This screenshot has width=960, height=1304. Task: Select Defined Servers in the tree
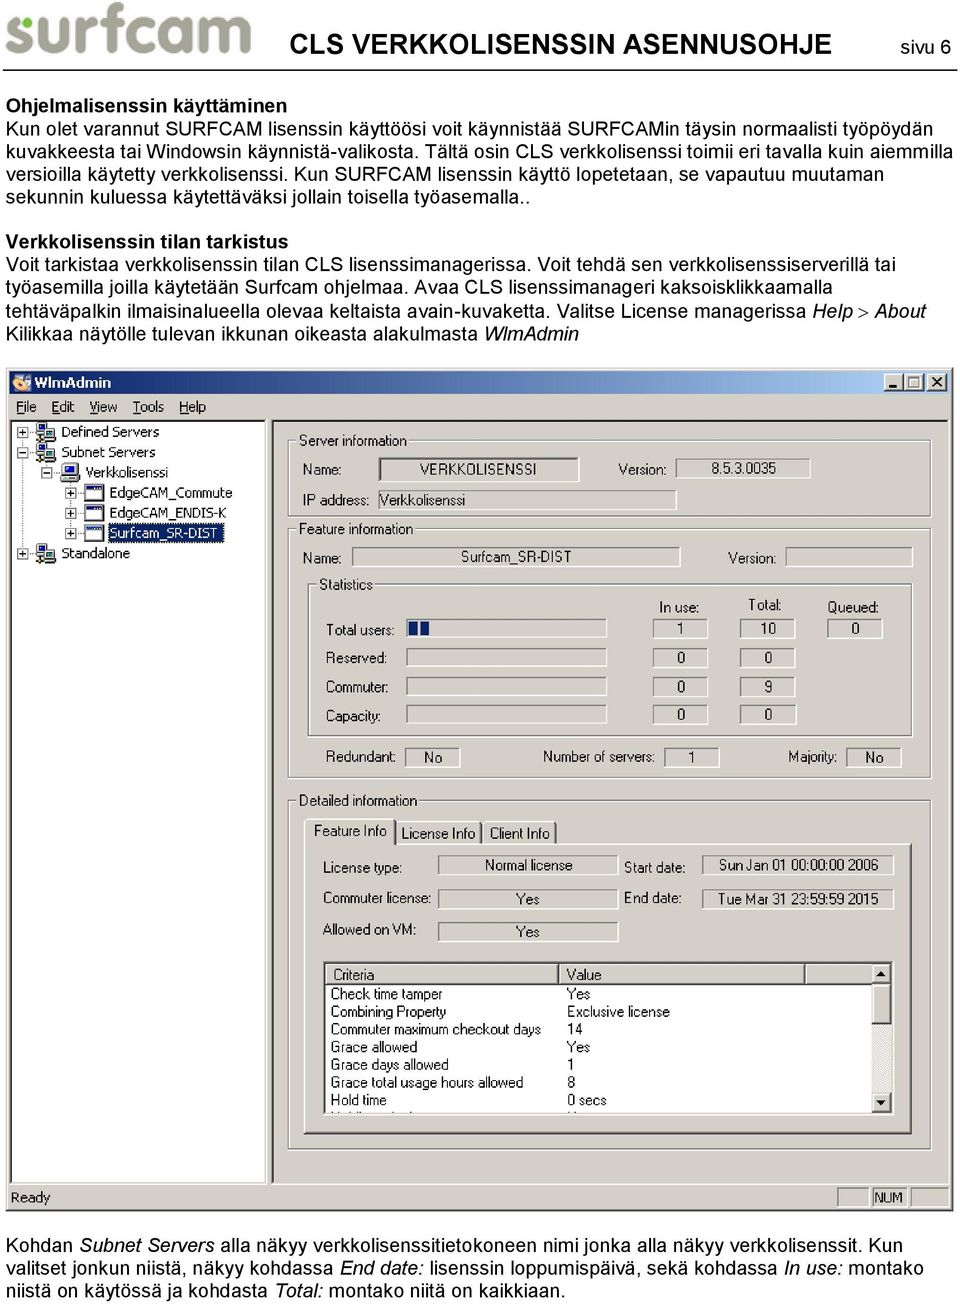(x=110, y=432)
